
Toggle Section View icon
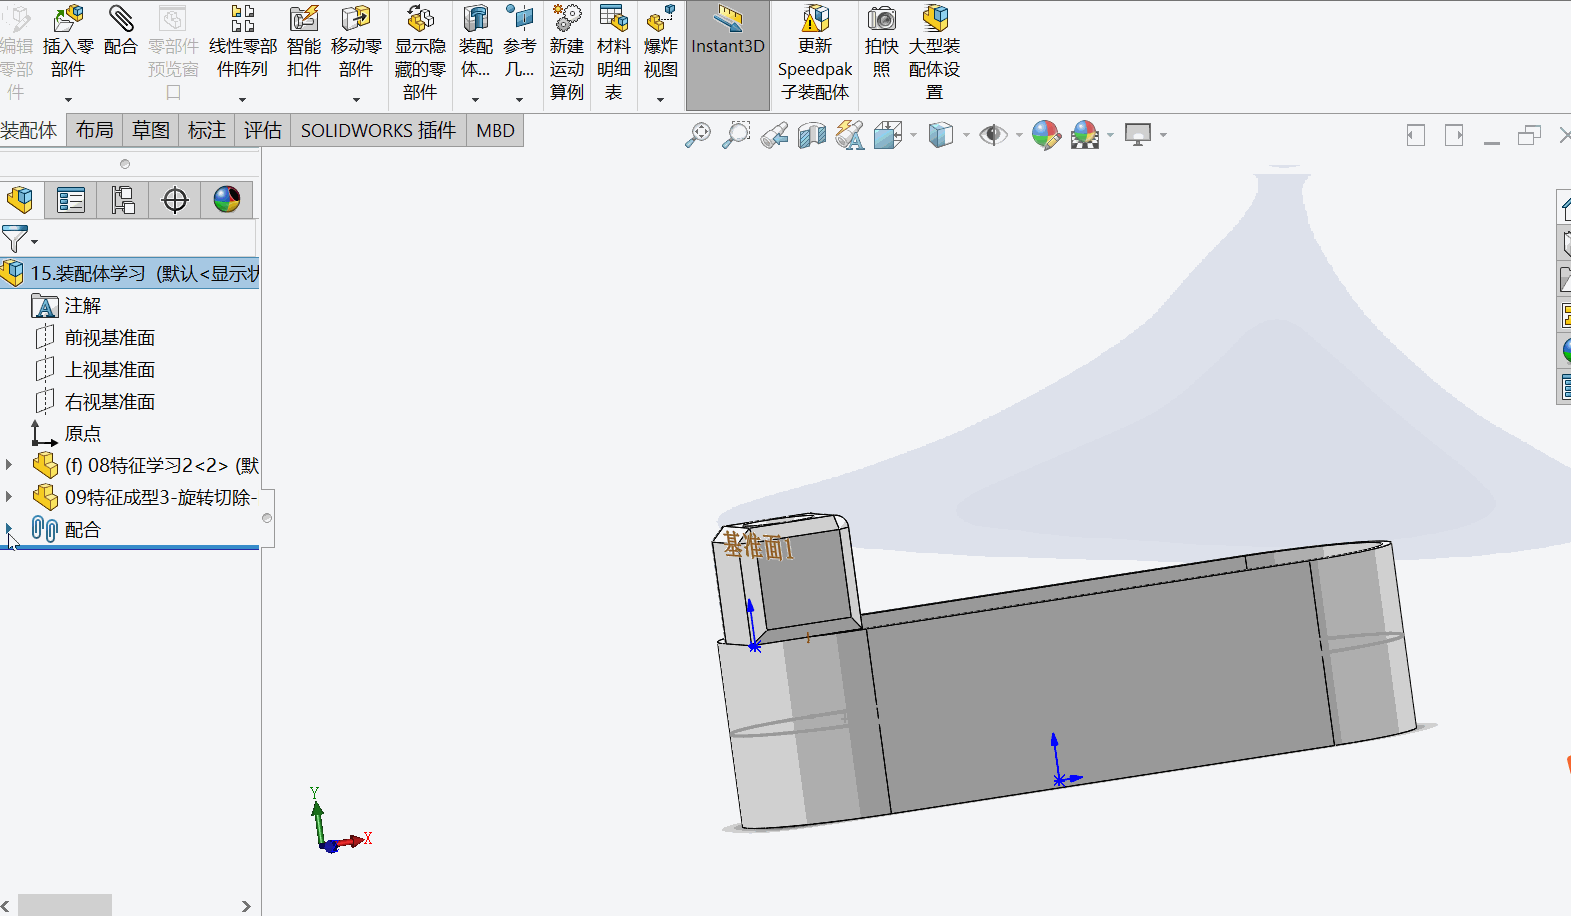click(x=812, y=134)
